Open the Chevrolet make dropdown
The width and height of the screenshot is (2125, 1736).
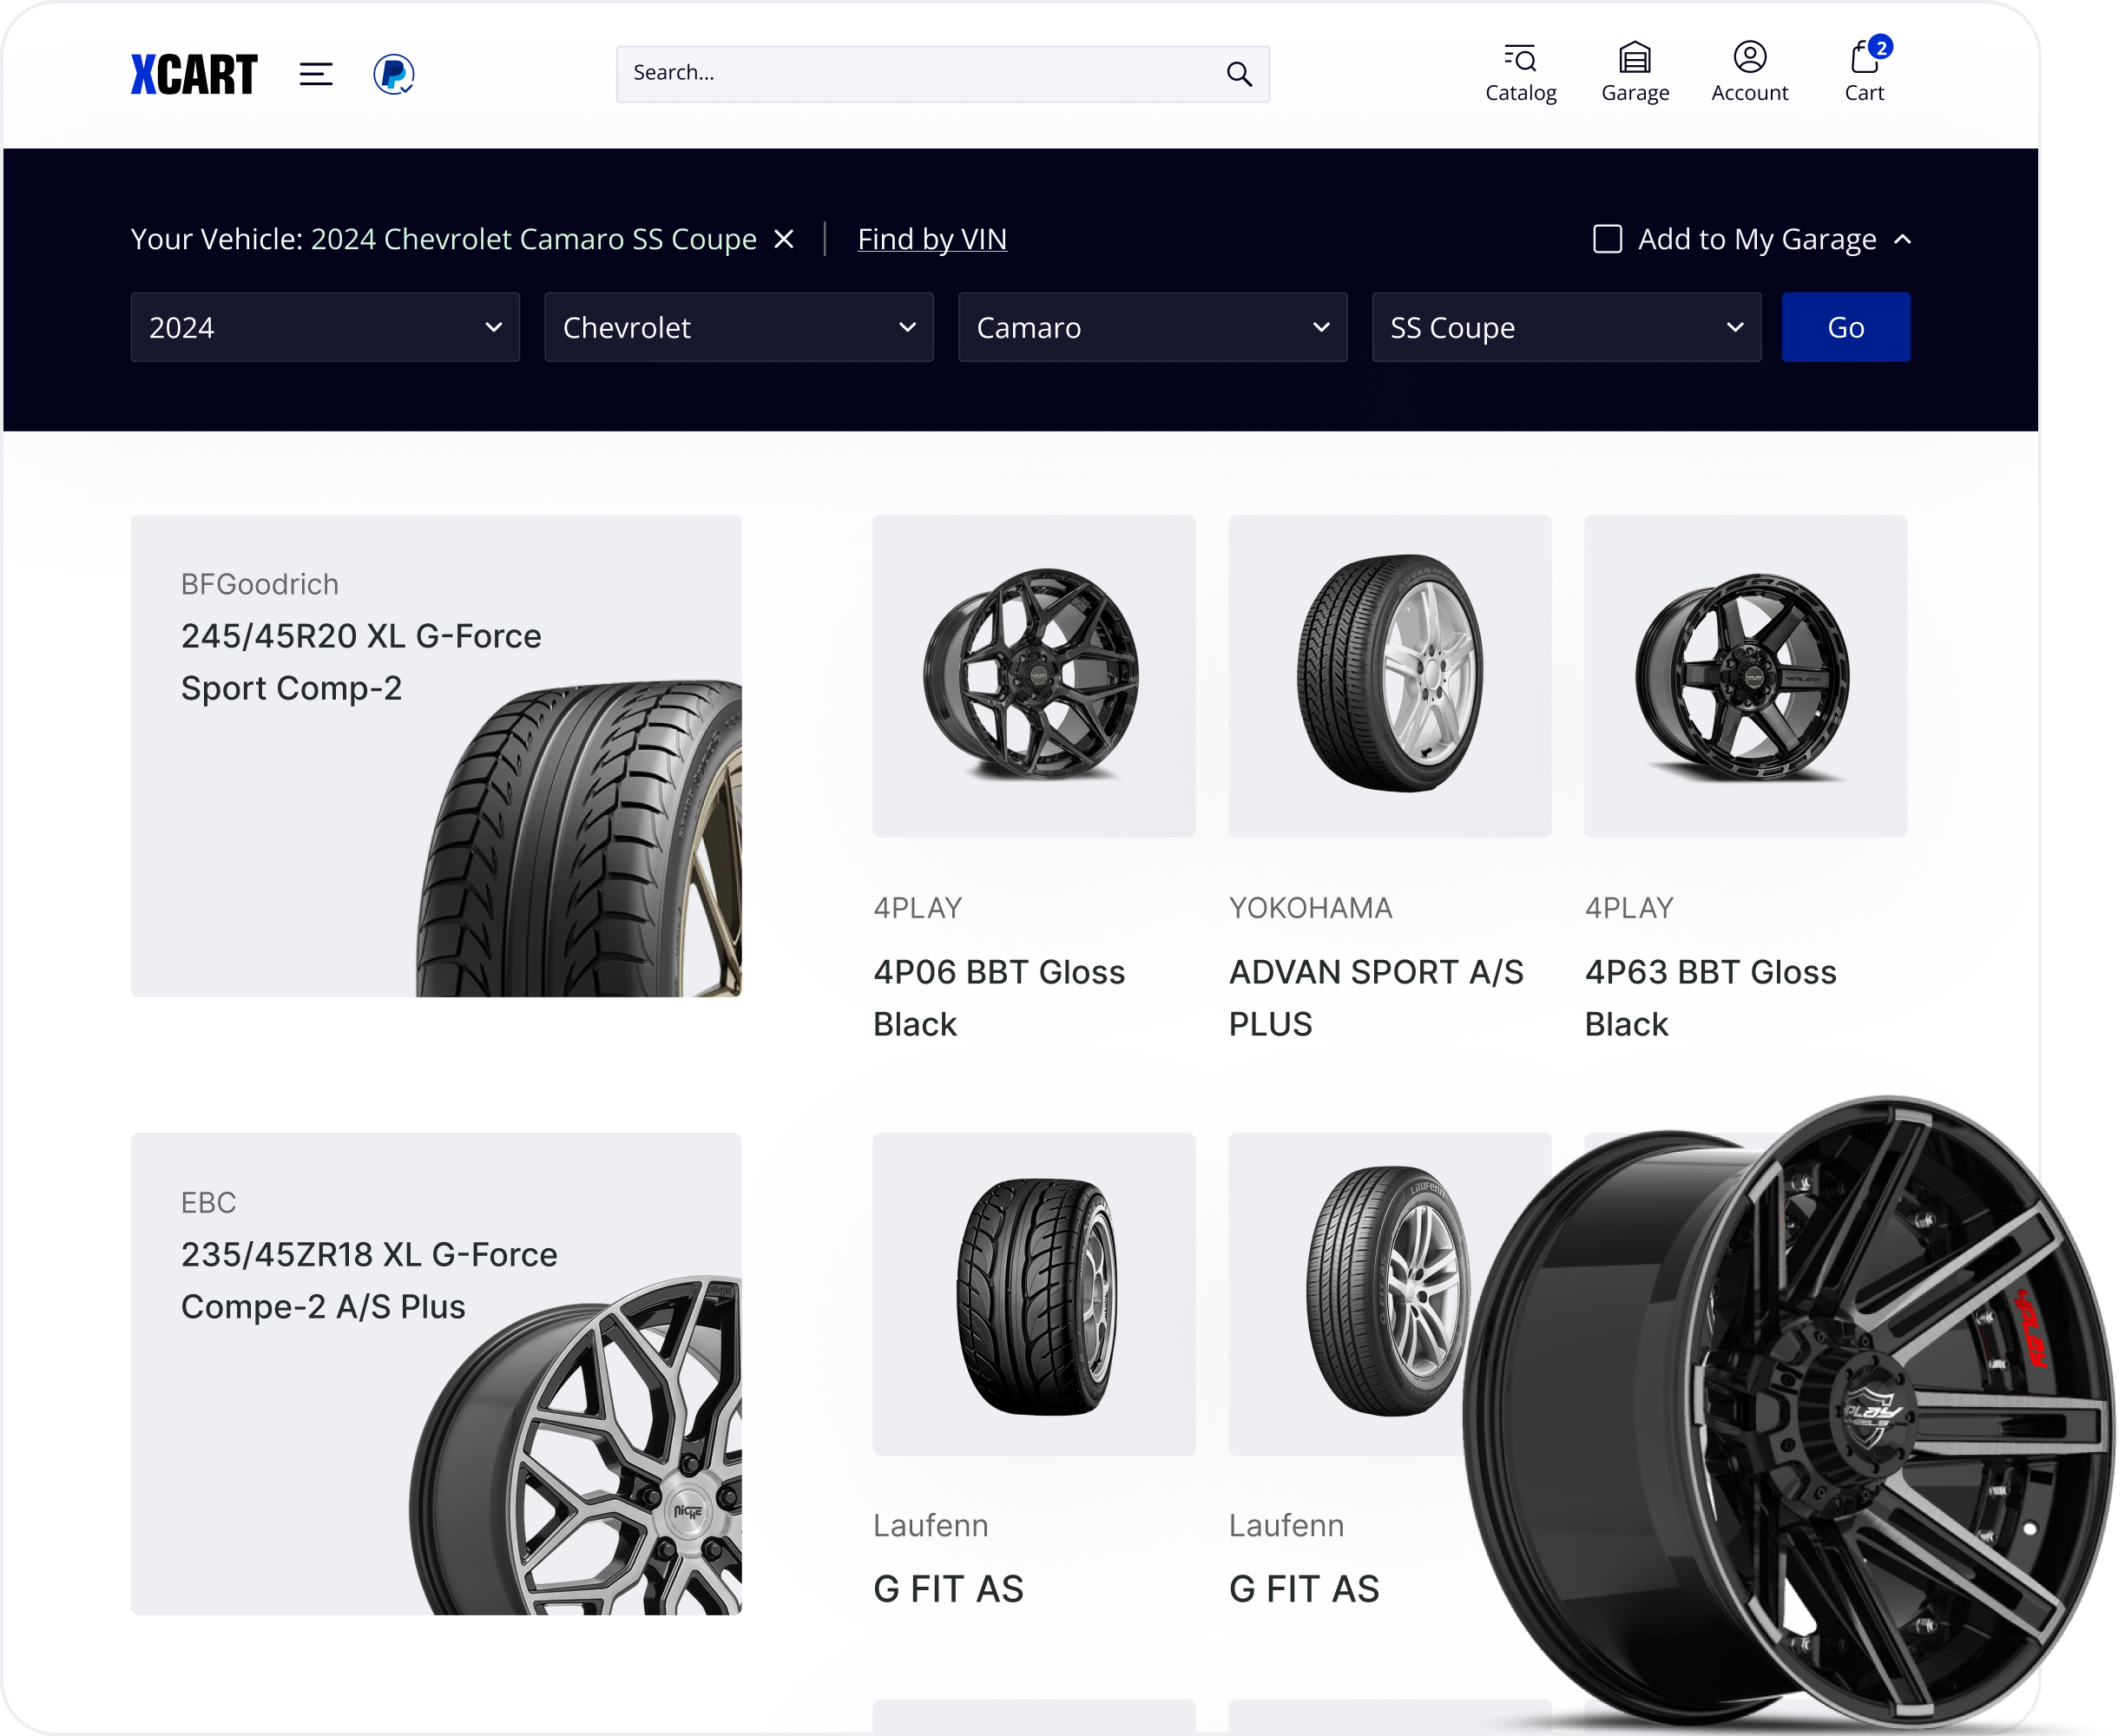pyautogui.click(x=738, y=327)
